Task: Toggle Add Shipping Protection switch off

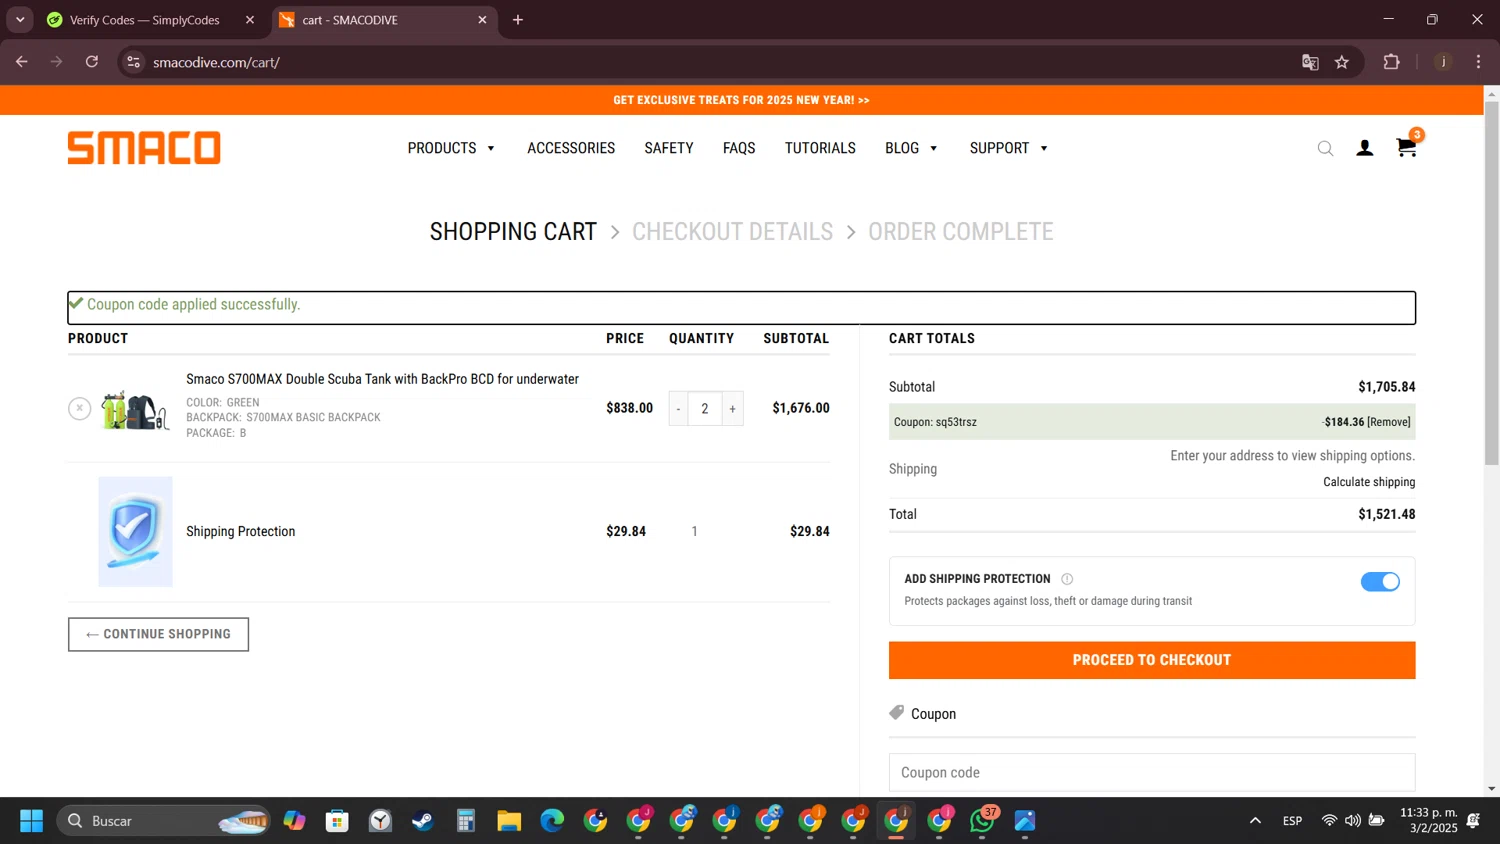Action: pyautogui.click(x=1380, y=582)
